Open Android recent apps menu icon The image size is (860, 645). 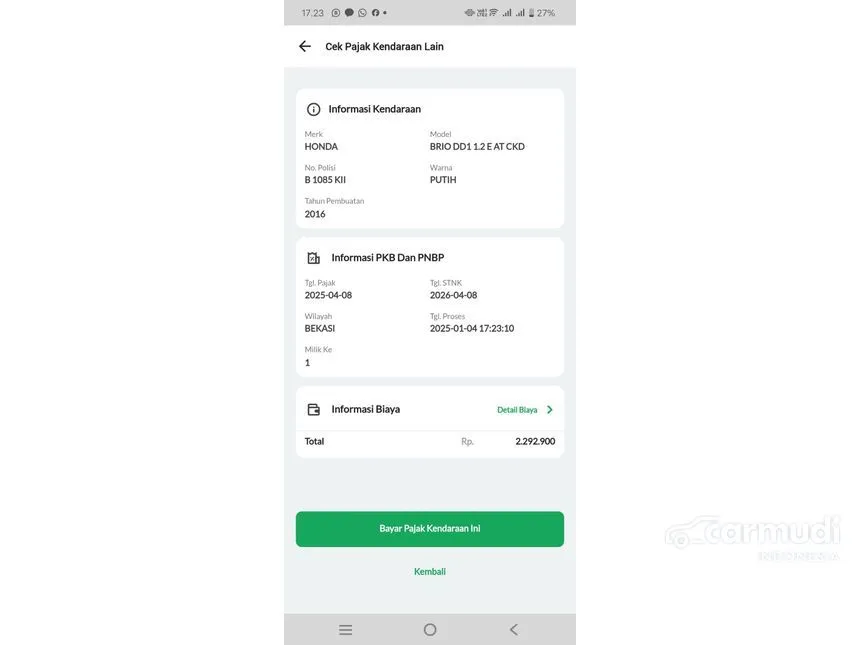click(346, 630)
